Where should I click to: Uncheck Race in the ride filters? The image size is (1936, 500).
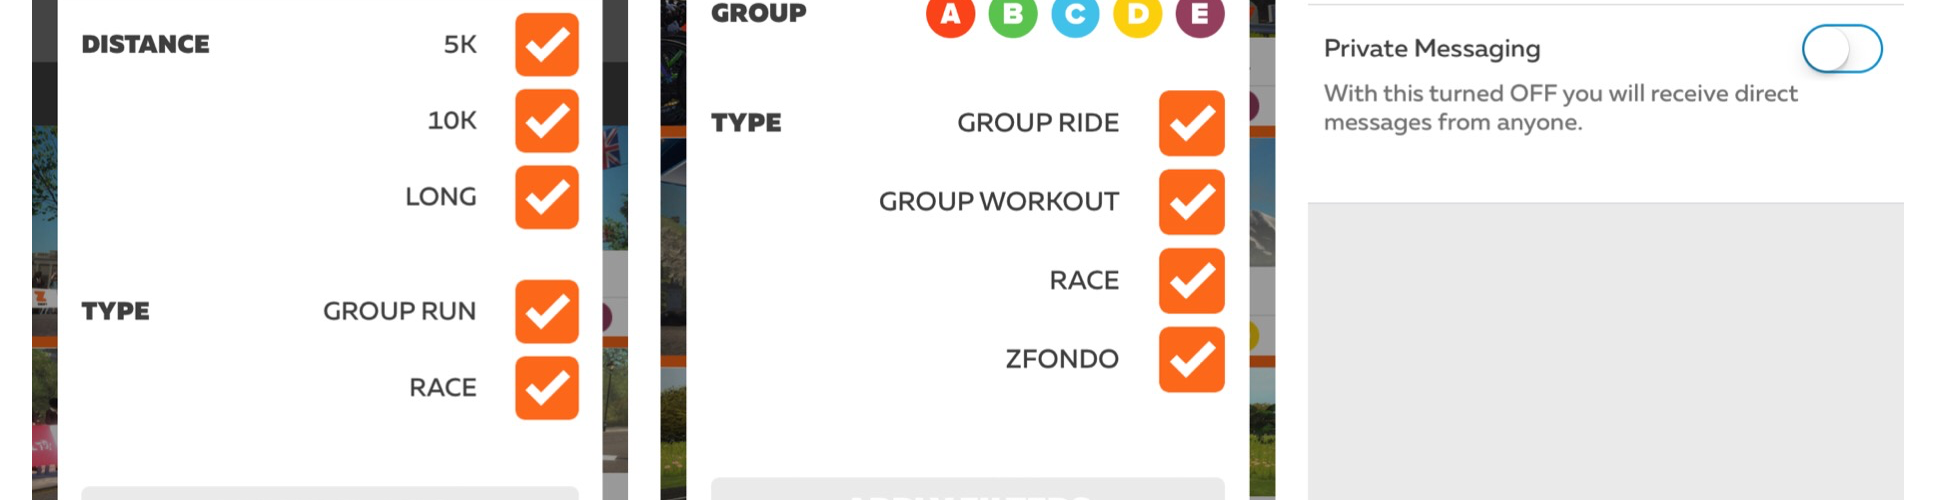[1191, 281]
